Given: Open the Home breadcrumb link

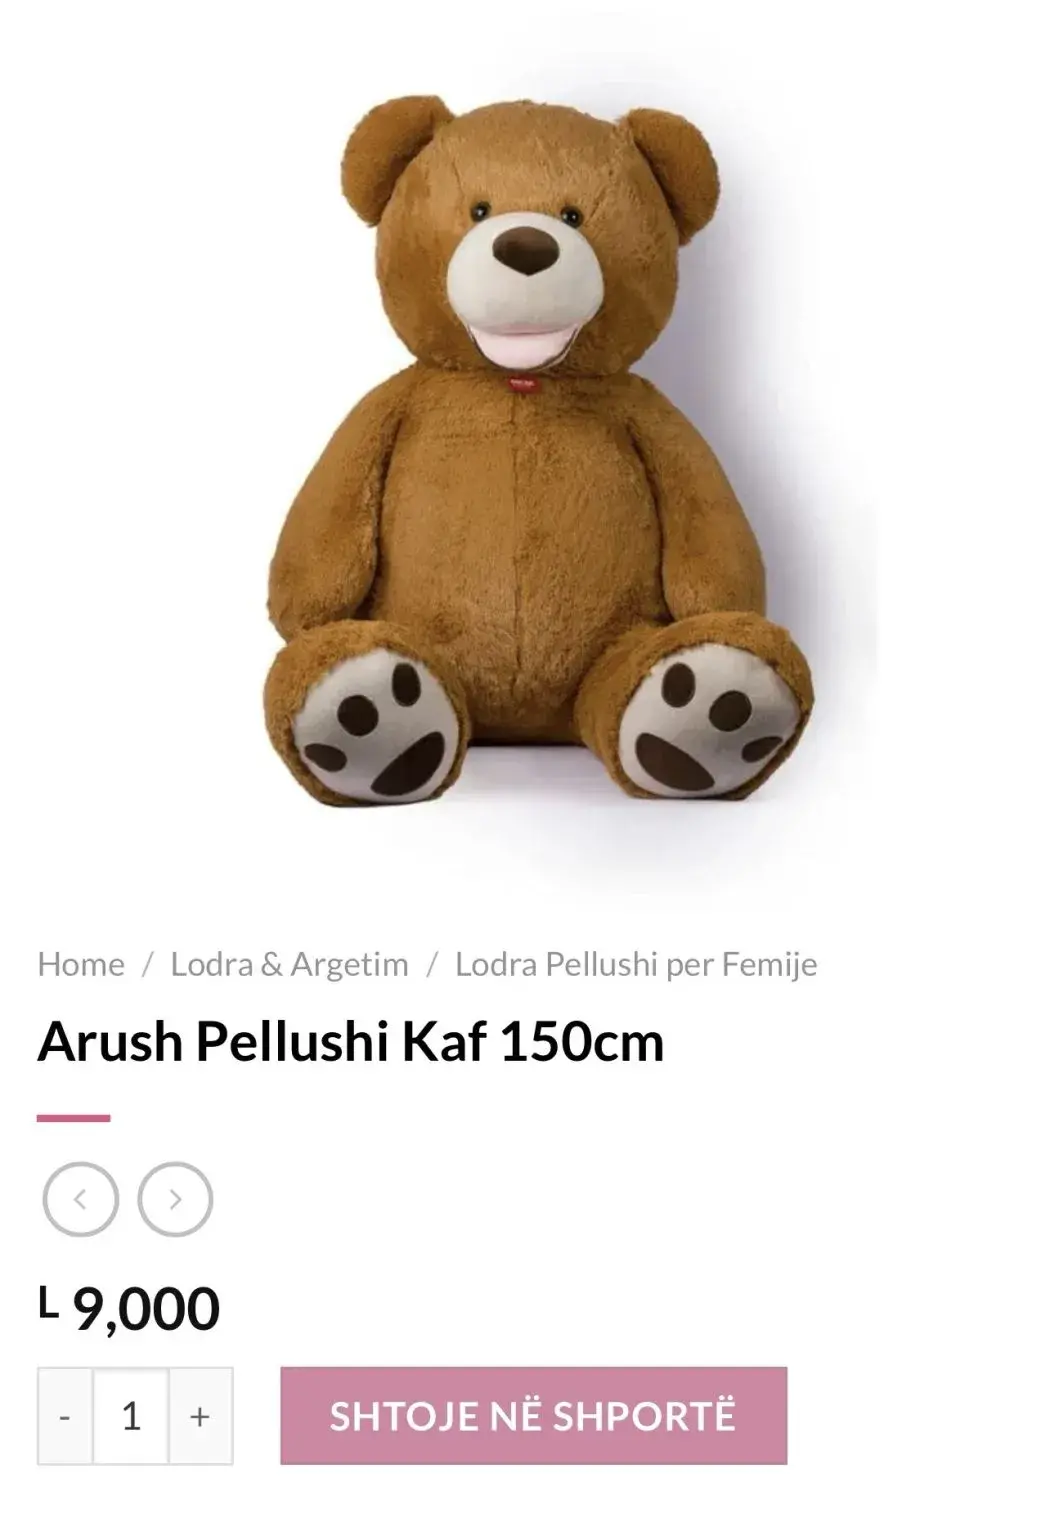Looking at the screenshot, I should (x=81, y=964).
